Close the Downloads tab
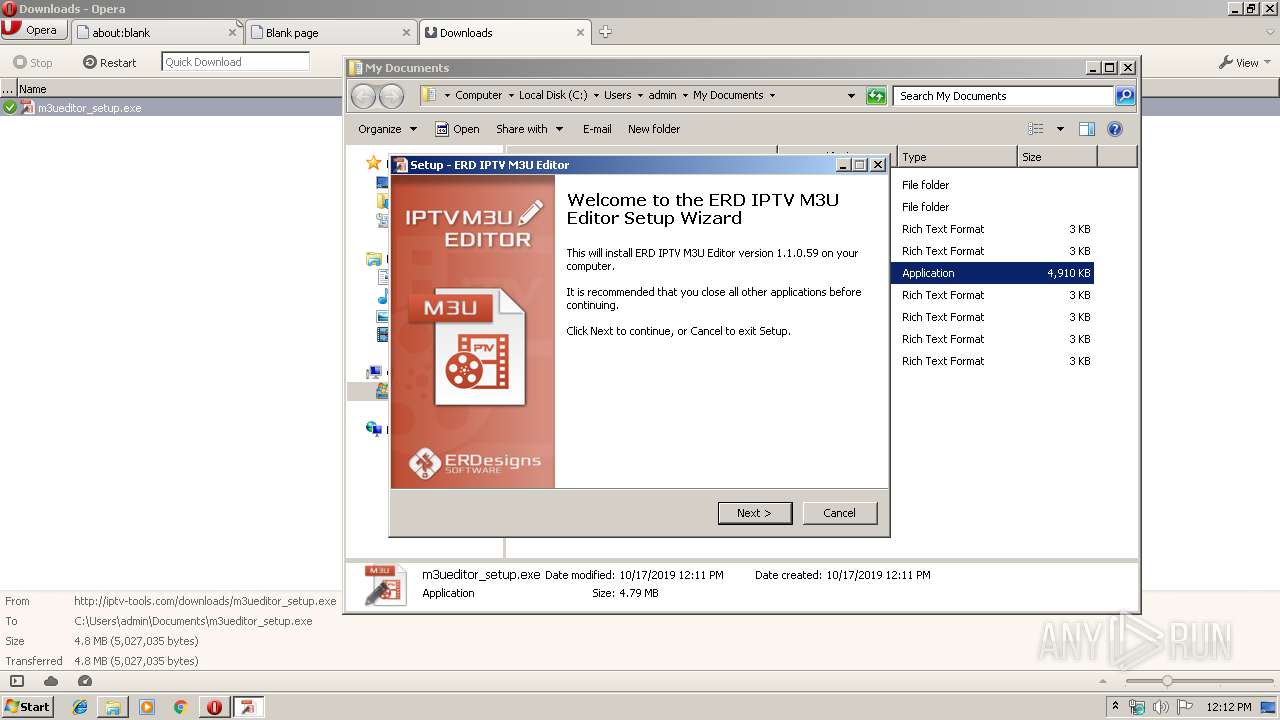 click(580, 32)
